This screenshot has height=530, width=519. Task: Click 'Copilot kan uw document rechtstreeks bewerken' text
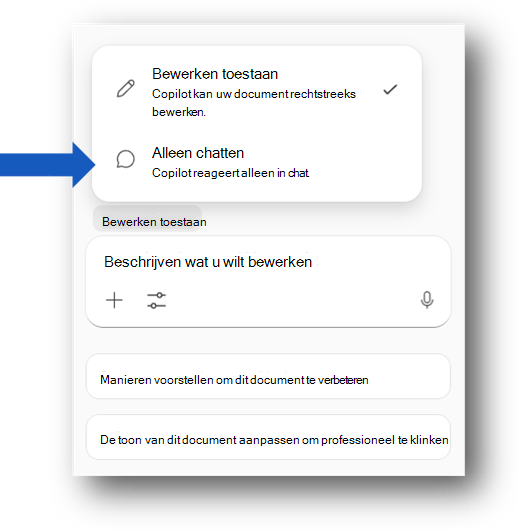(x=254, y=103)
